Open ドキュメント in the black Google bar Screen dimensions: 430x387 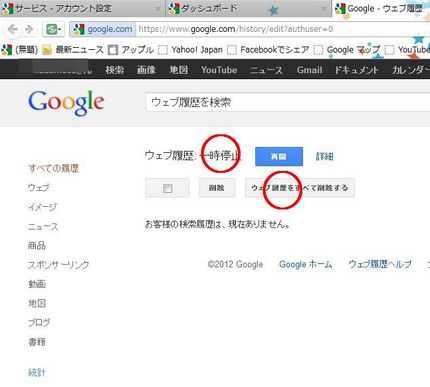[x=356, y=70]
